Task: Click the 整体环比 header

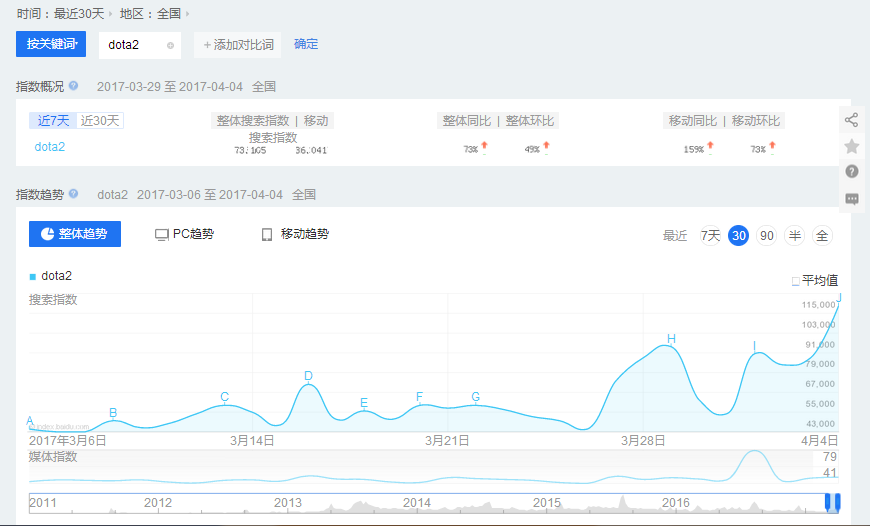Action: (529, 120)
